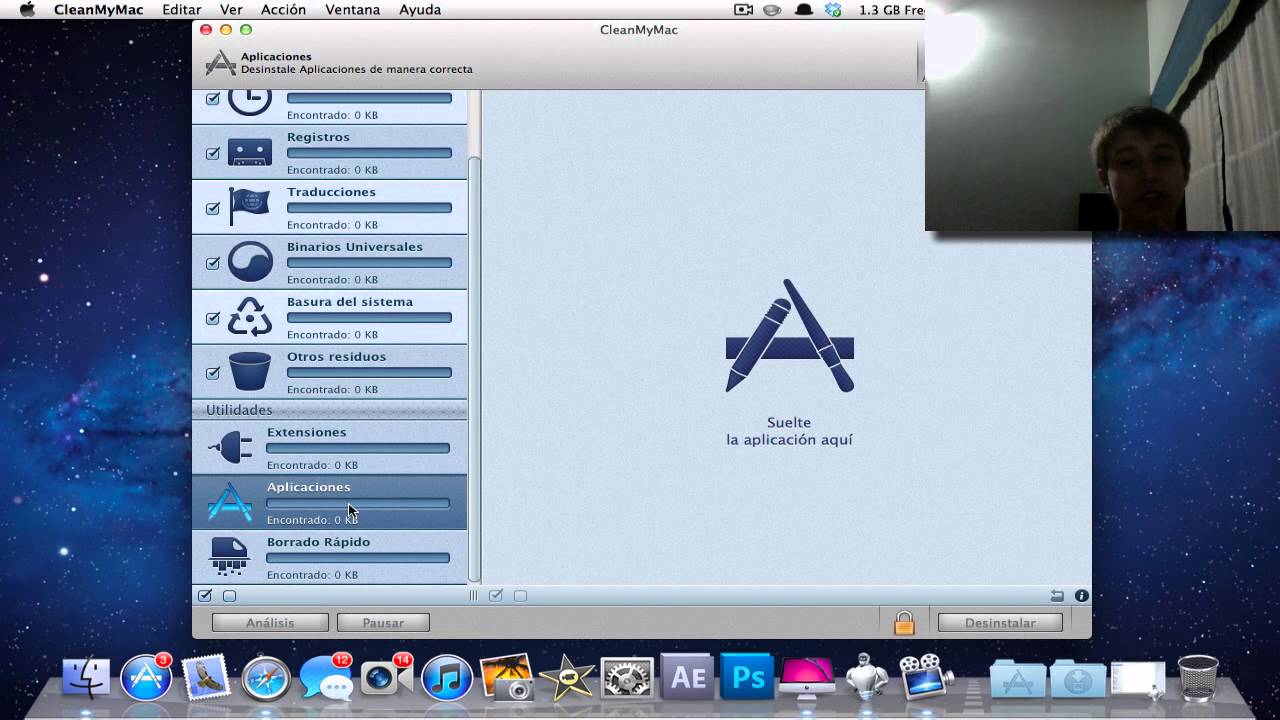Select the Otros residuos bin icon

[250, 371]
